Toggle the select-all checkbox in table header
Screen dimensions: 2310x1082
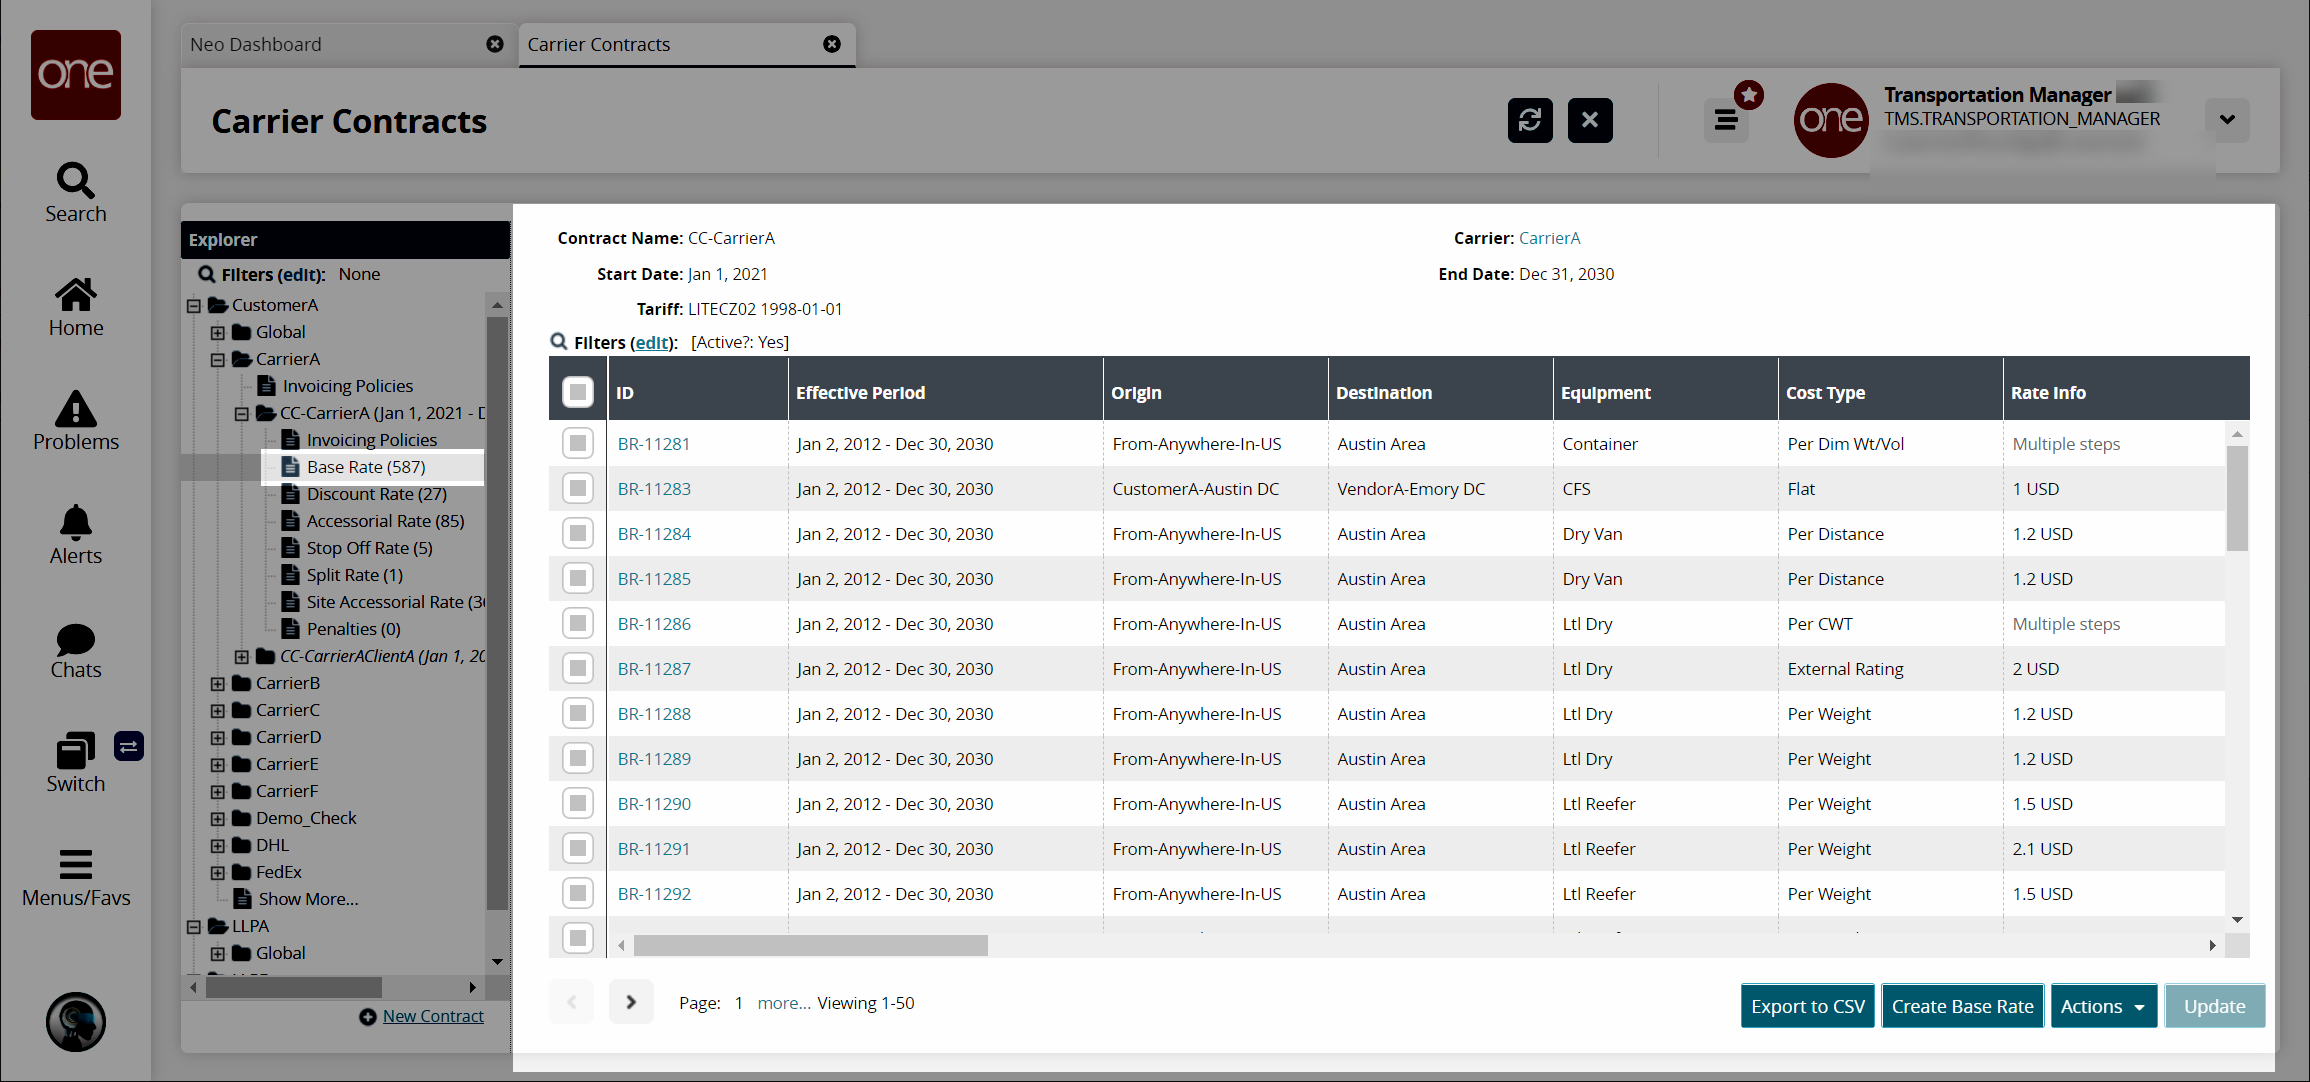pyautogui.click(x=578, y=392)
